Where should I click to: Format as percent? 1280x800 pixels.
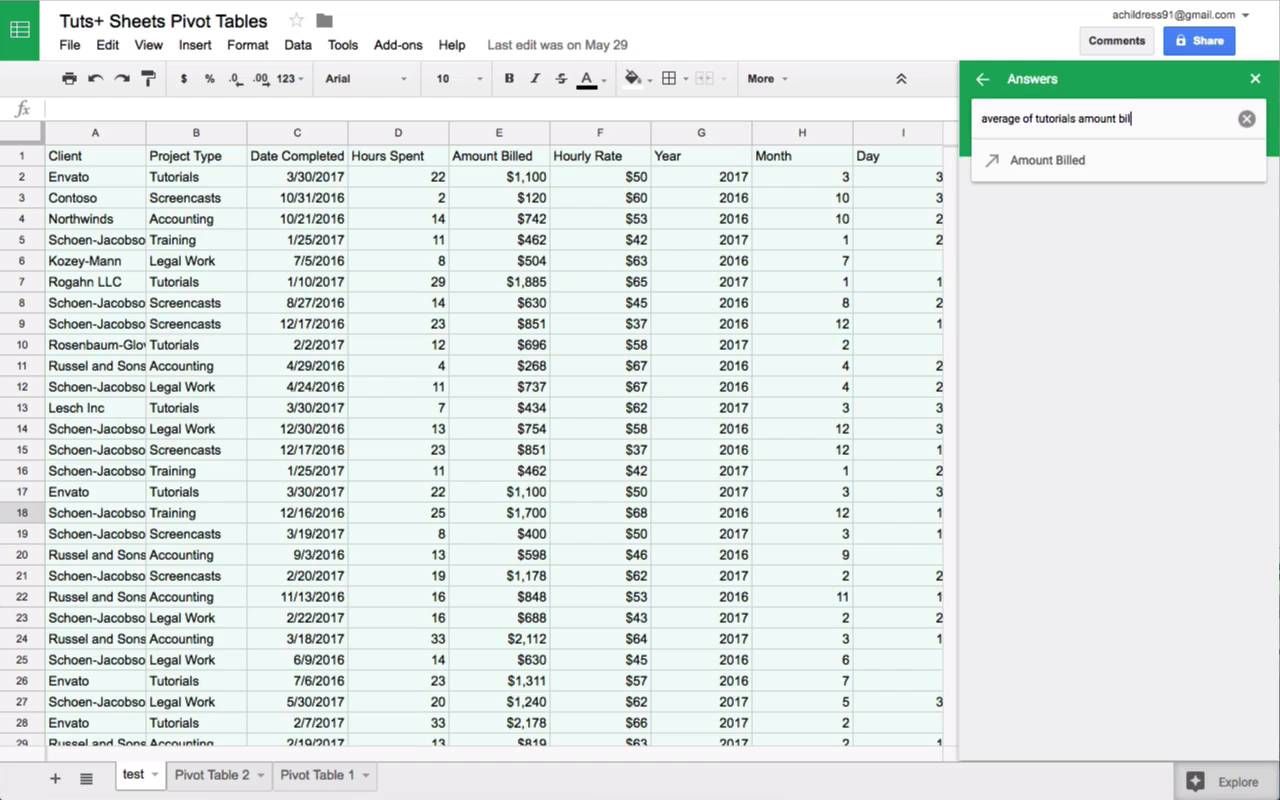pos(210,78)
